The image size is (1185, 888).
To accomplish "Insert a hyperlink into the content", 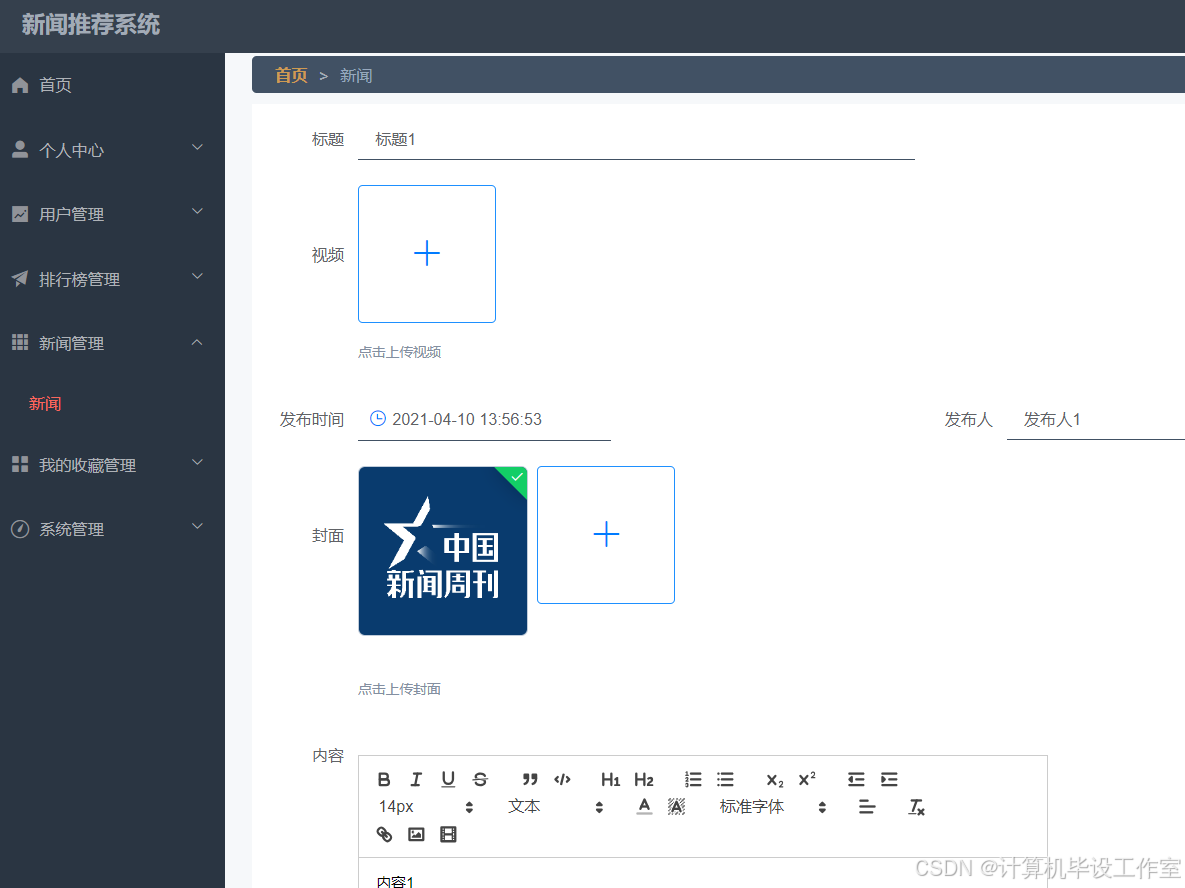I will (x=384, y=833).
